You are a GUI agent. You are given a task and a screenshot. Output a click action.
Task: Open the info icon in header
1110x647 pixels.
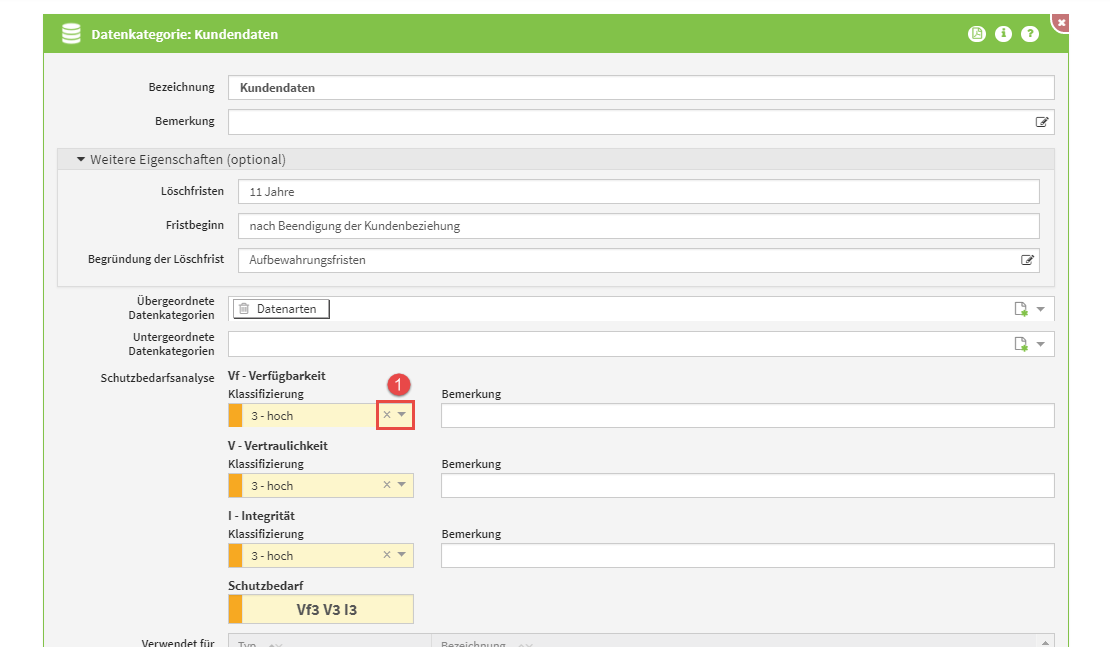pos(1003,34)
